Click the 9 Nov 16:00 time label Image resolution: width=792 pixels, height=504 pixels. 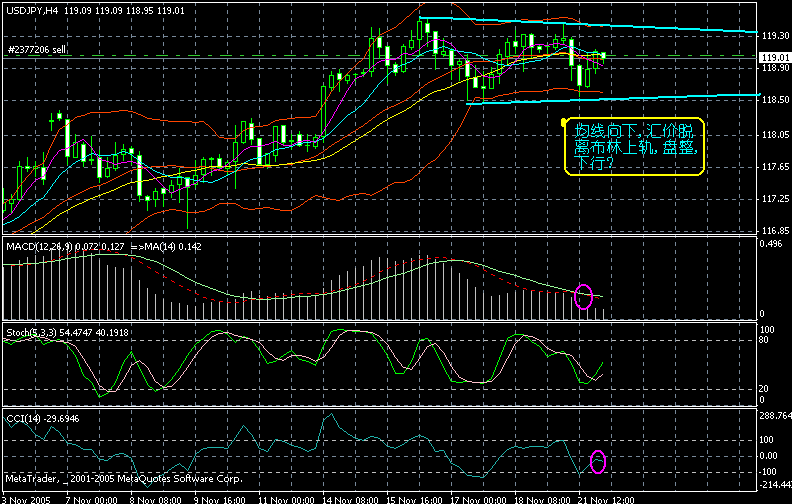pyautogui.click(x=220, y=500)
